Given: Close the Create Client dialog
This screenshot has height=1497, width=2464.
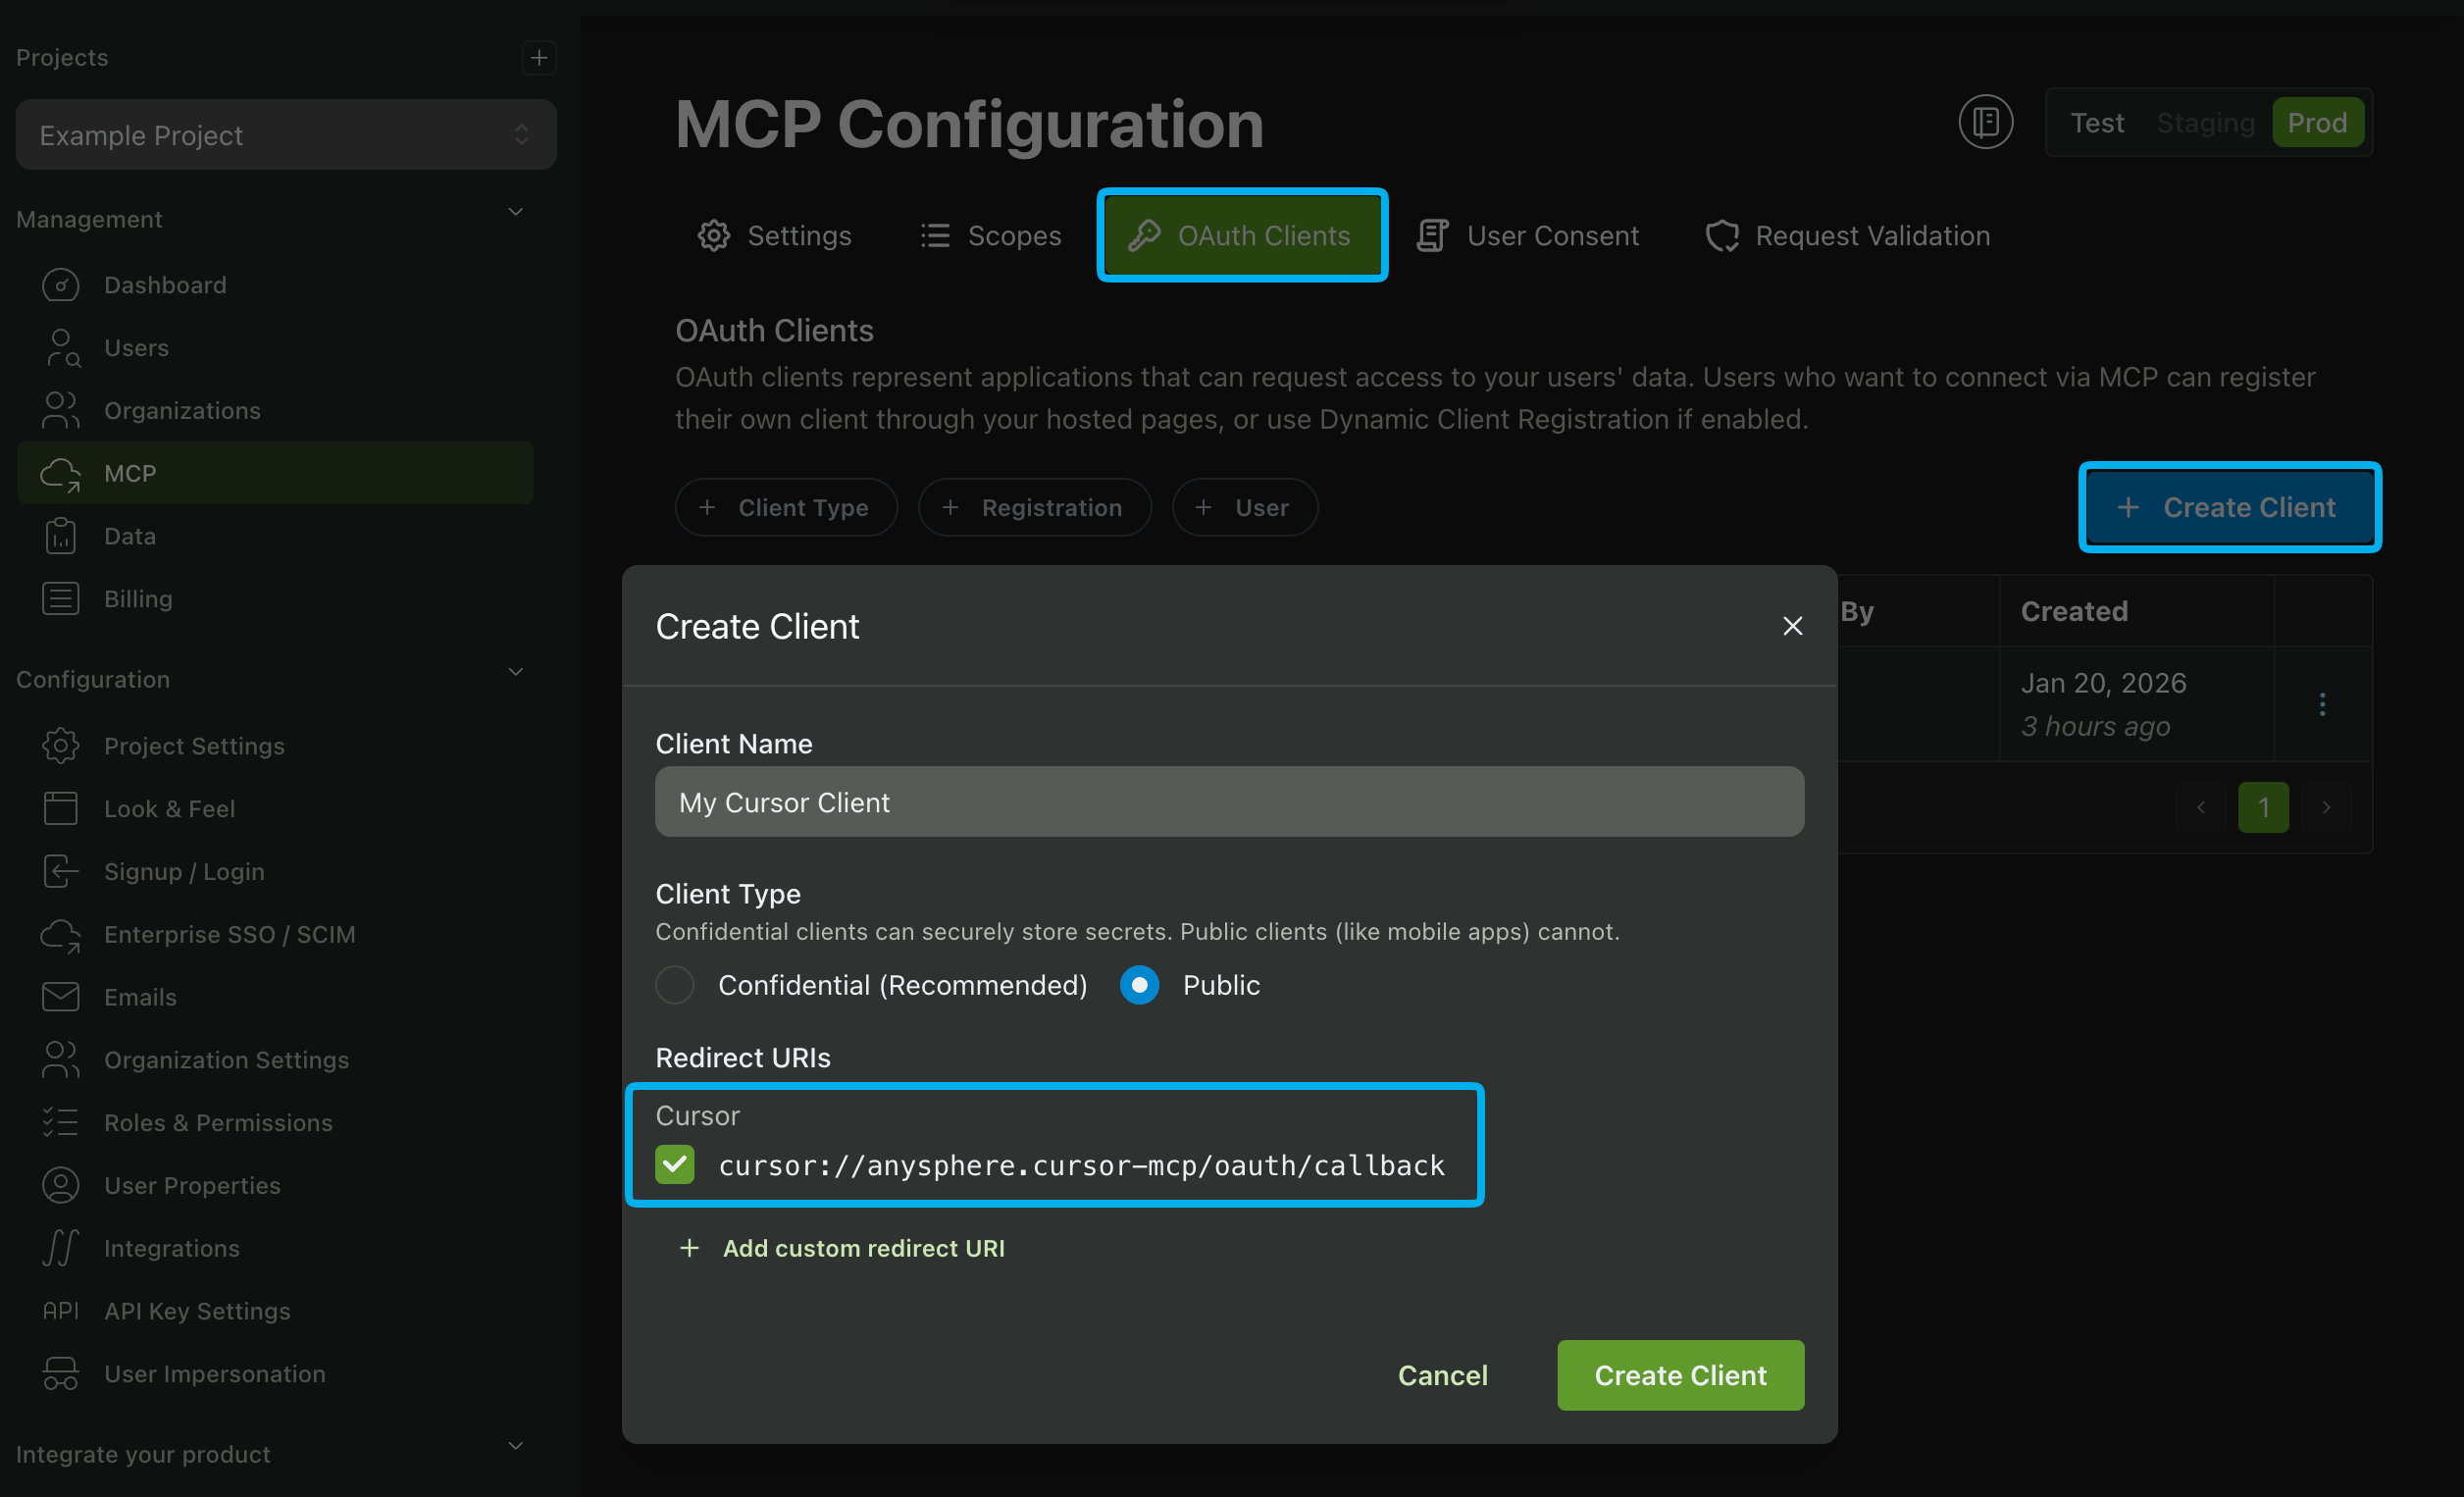Looking at the screenshot, I should (1792, 626).
